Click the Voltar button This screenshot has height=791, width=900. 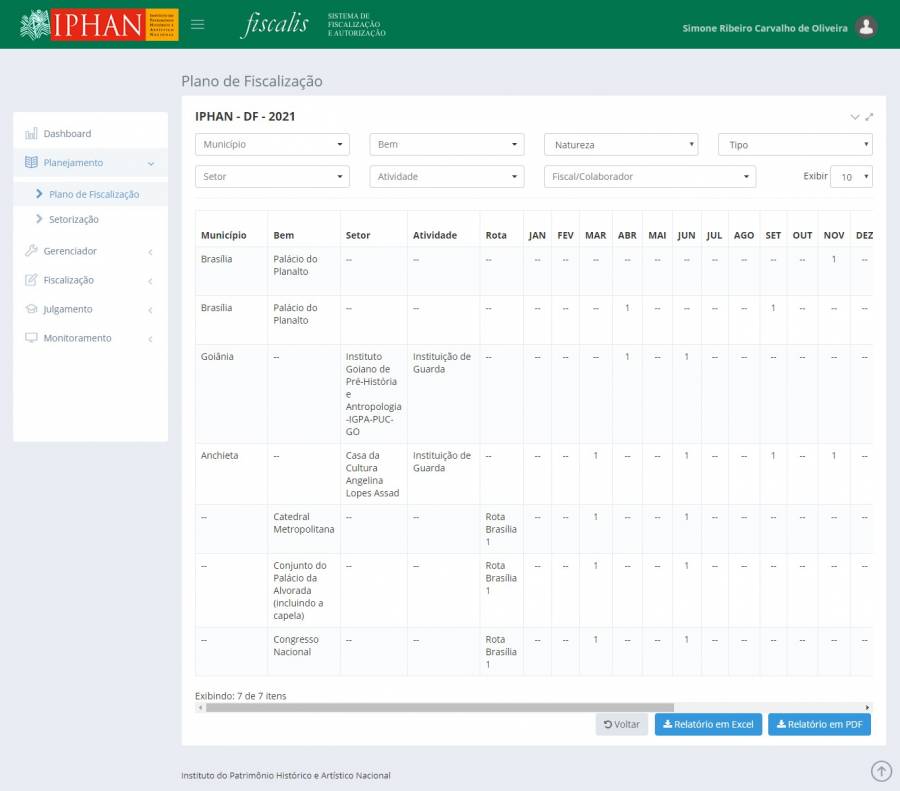click(621, 724)
